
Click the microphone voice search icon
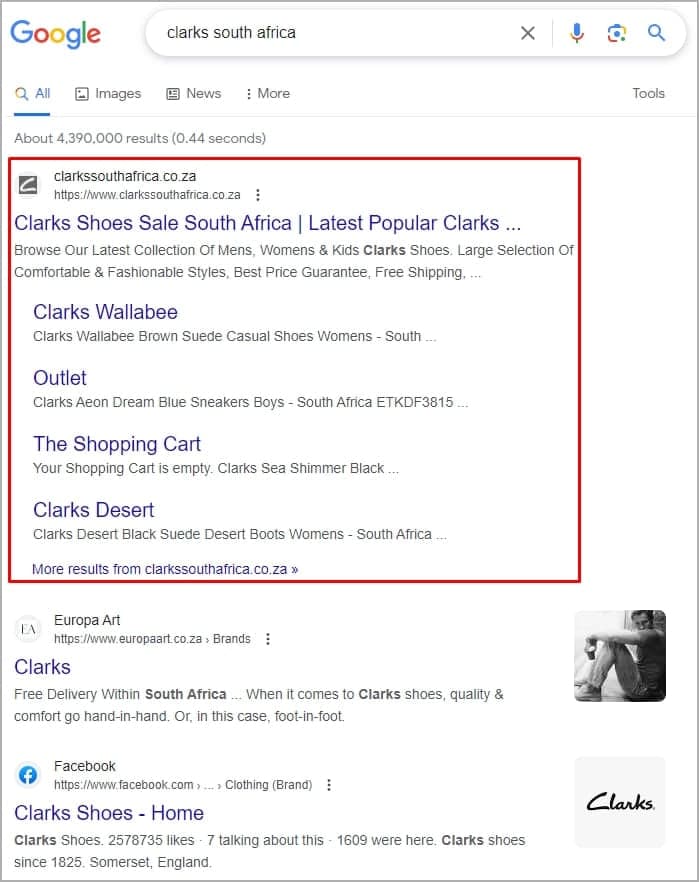577,33
